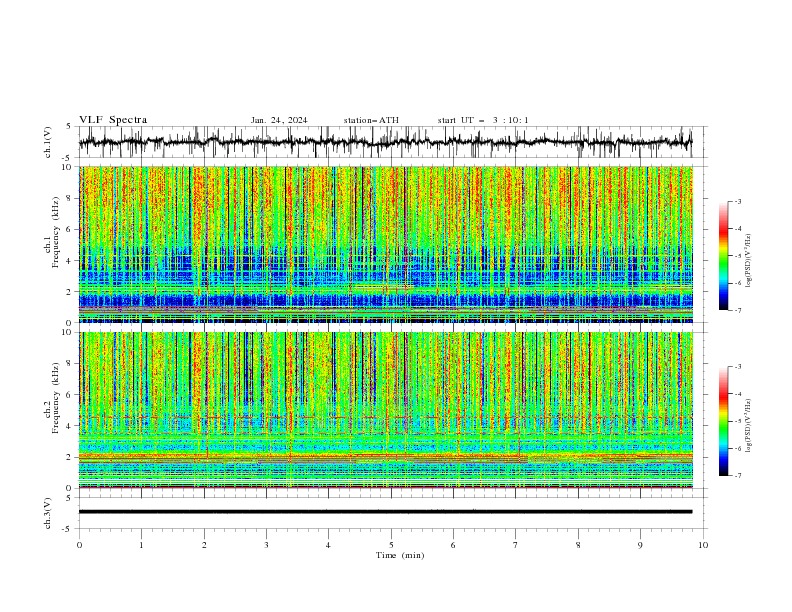This screenshot has width=792, height=612.
Task: Click the "-3" tick on the upper color bar
Action: pyautogui.click(x=738, y=201)
